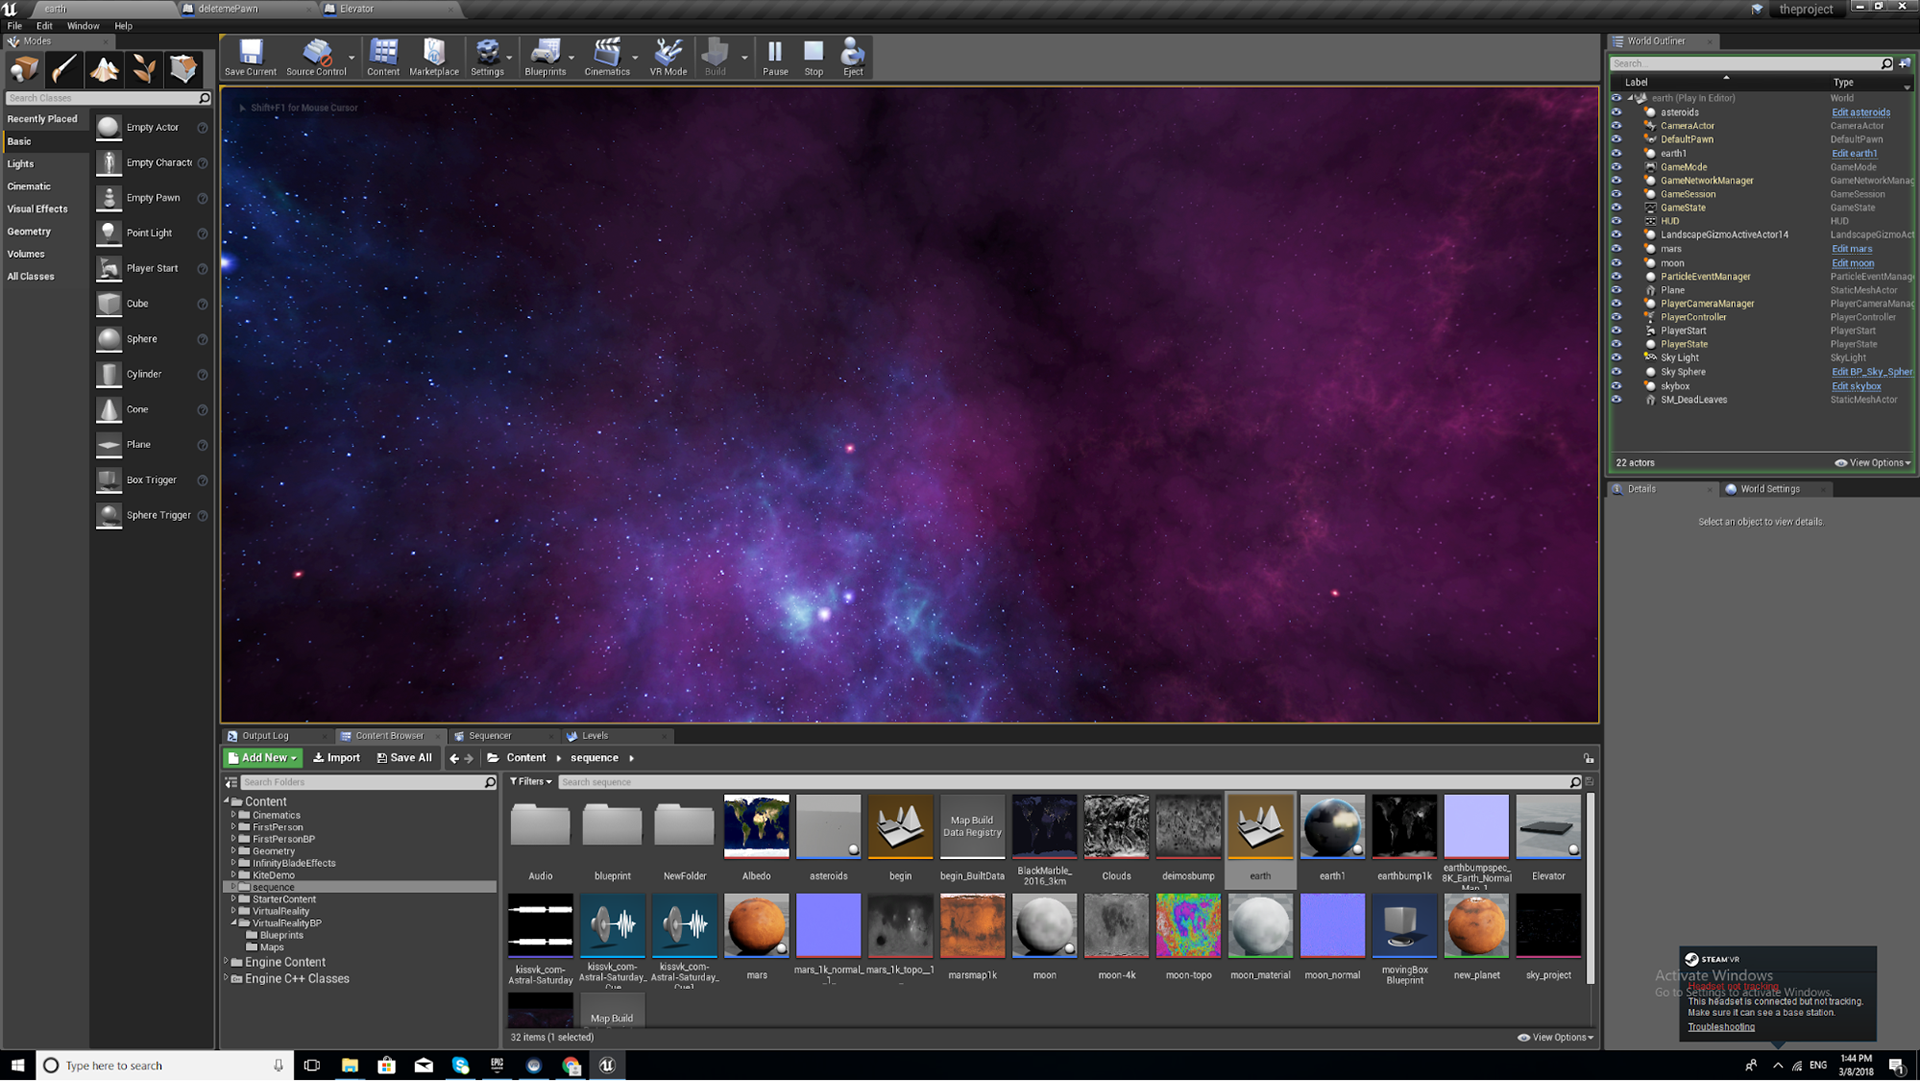The height and width of the screenshot is (1081, 1920).
Task: Open the Window menu
Action: tap(83, 26)
